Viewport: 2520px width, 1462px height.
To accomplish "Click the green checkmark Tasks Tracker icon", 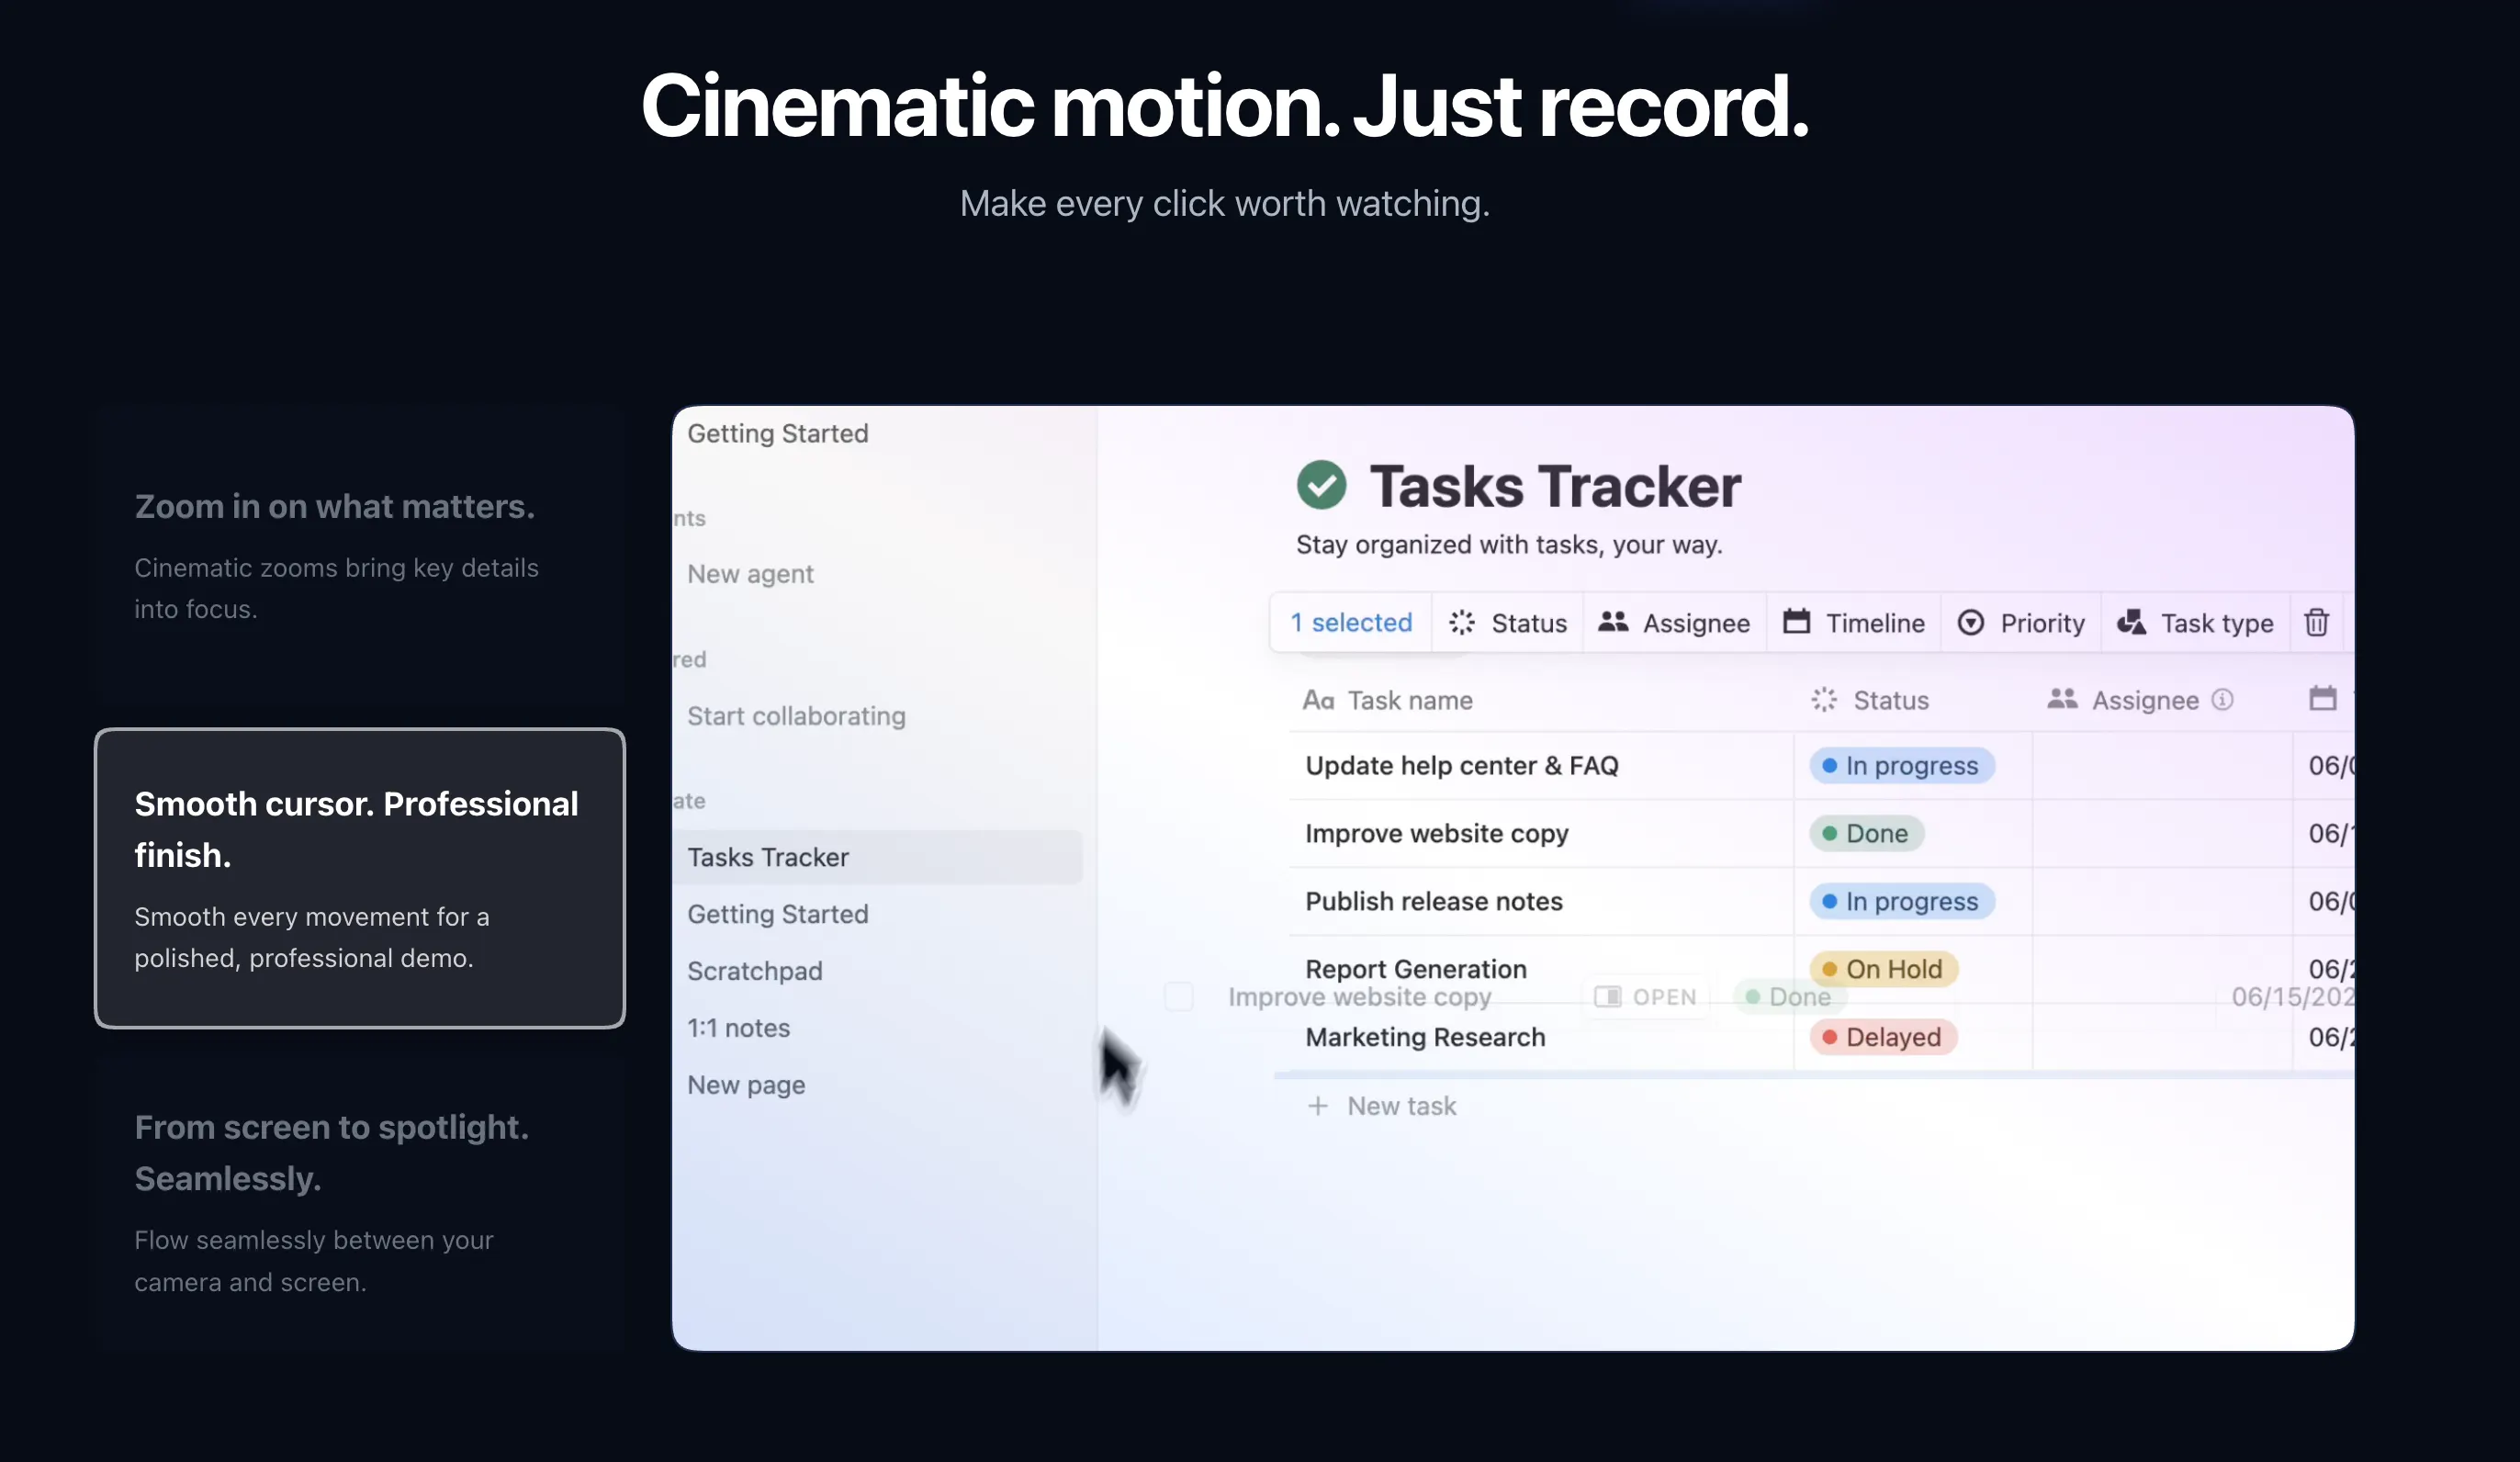I will click(1321, 485).
